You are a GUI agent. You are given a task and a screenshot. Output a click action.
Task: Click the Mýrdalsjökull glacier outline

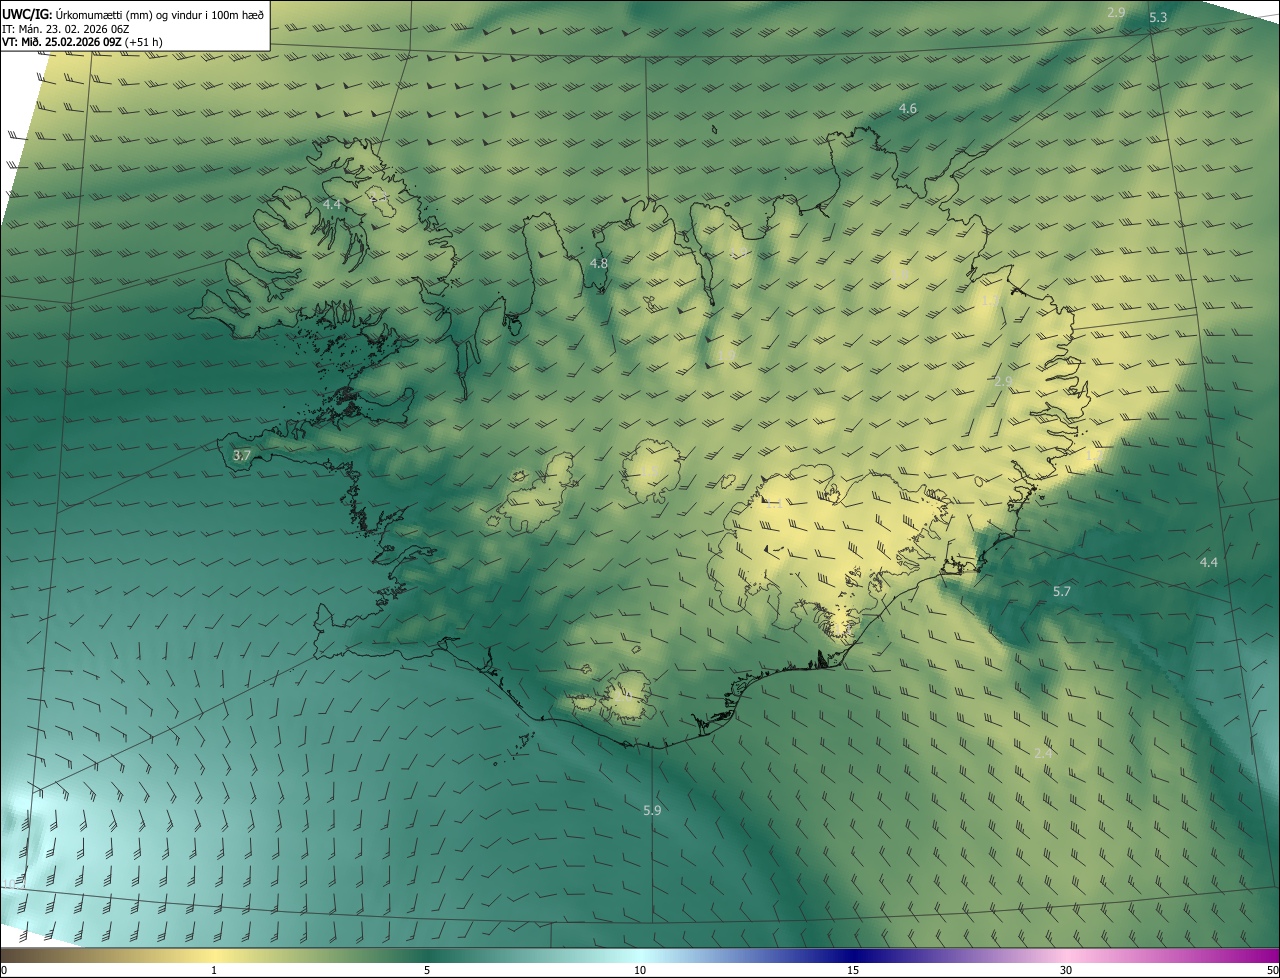tap(628, 697)
